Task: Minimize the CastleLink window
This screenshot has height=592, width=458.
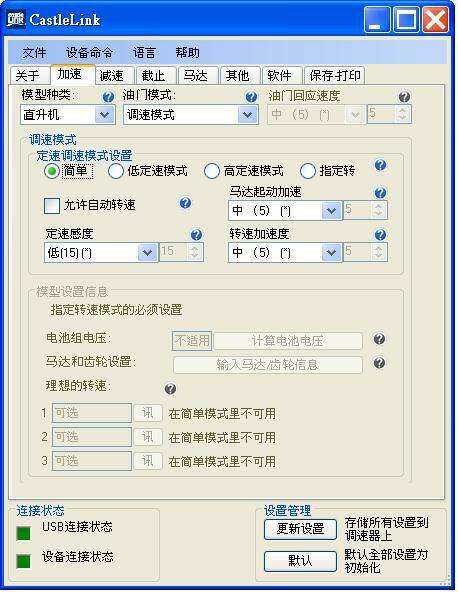Action: [376, 20]
